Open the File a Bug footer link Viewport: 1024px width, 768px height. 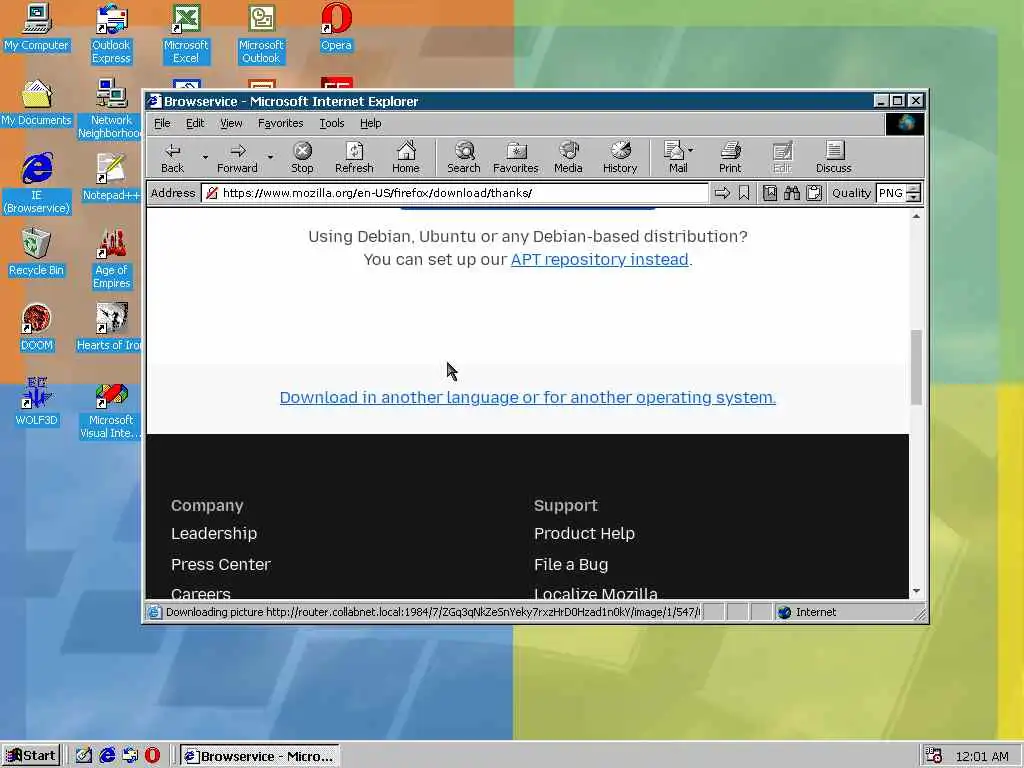click(571, 564)
